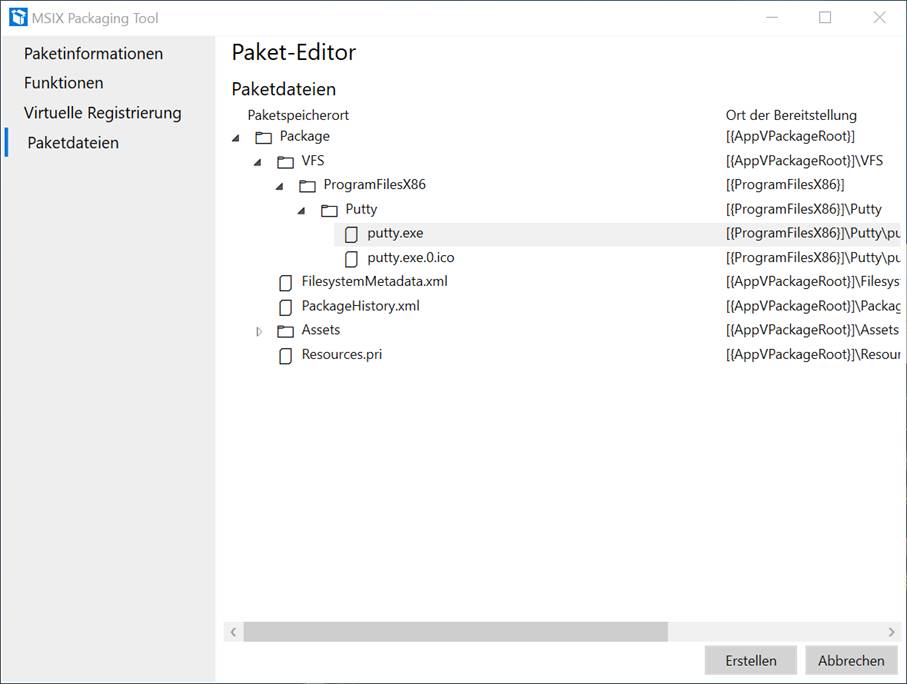Click the [{AppVPackageRoot}]\VFS deployment path
Screen dimensions: 907x684
[x=805, y=161]
